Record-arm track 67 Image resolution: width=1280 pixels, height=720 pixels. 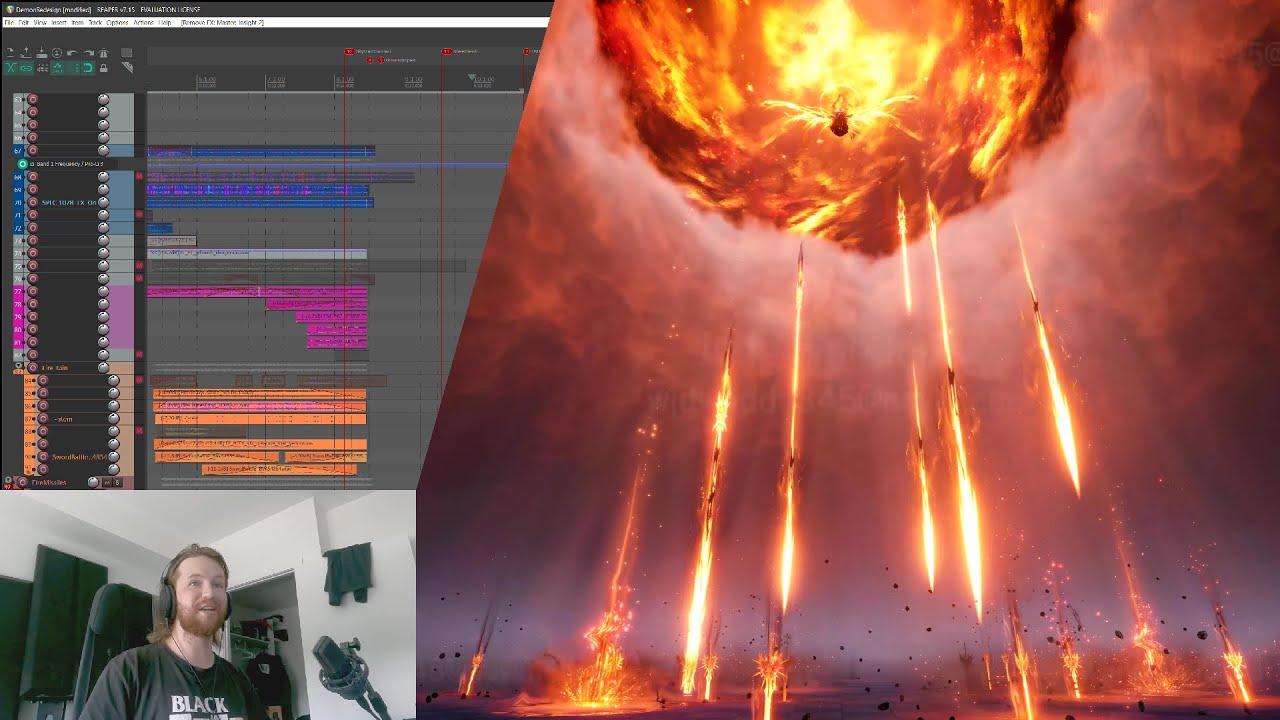(x=32, y=151)
